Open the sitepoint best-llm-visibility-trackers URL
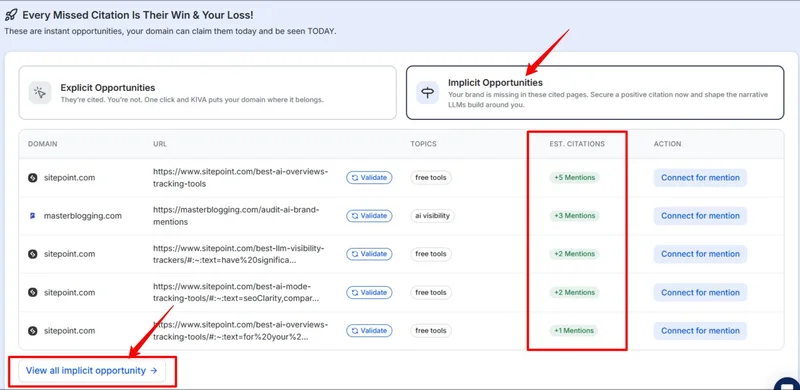The image size is (800, 390). pos(239,254)
